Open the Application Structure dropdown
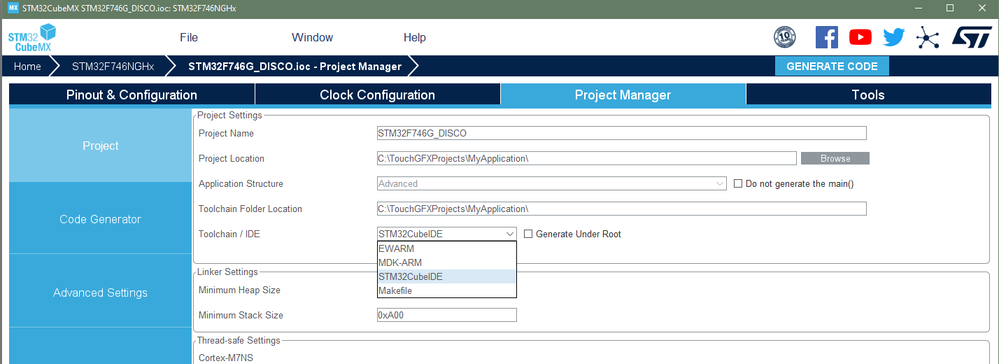This screenshot has width=999, height=364. tap(551, 184)
